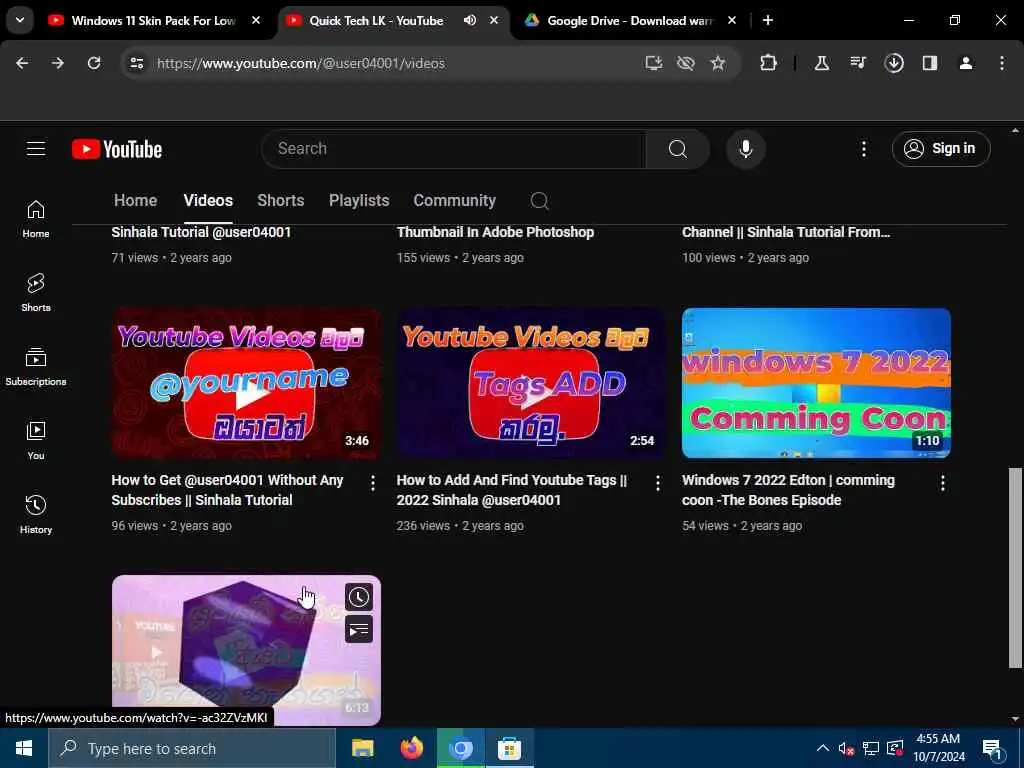Open the YouTube hamburger guide menu
This screenshot has height=768, width=1024.
point(36,149)
